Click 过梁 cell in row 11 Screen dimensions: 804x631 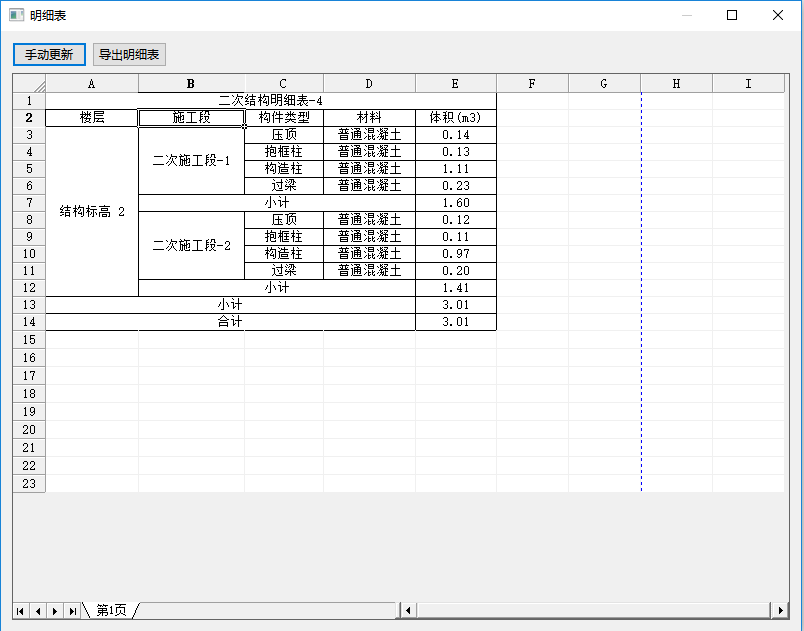284,271
